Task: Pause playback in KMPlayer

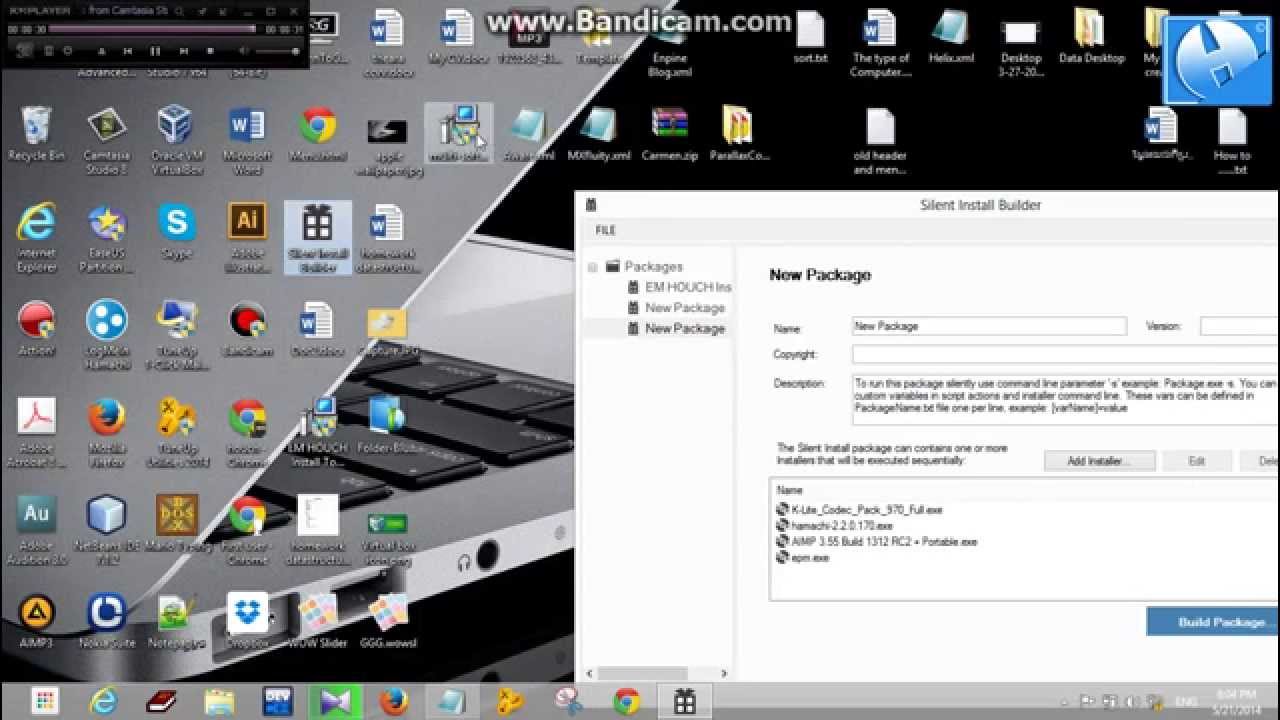Action: coord(155,51)
